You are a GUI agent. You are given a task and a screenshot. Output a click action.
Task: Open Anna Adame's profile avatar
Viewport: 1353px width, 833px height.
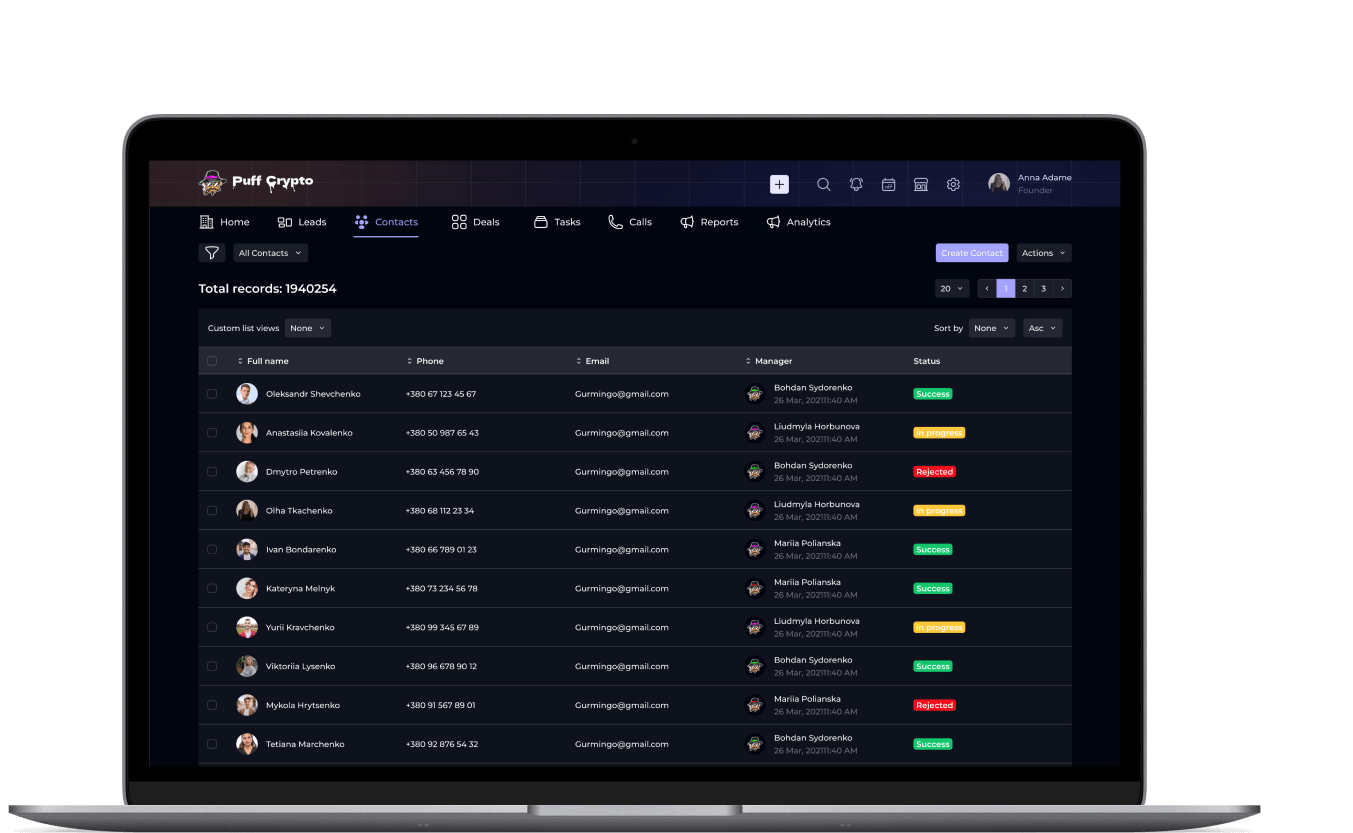click(998, 183)
